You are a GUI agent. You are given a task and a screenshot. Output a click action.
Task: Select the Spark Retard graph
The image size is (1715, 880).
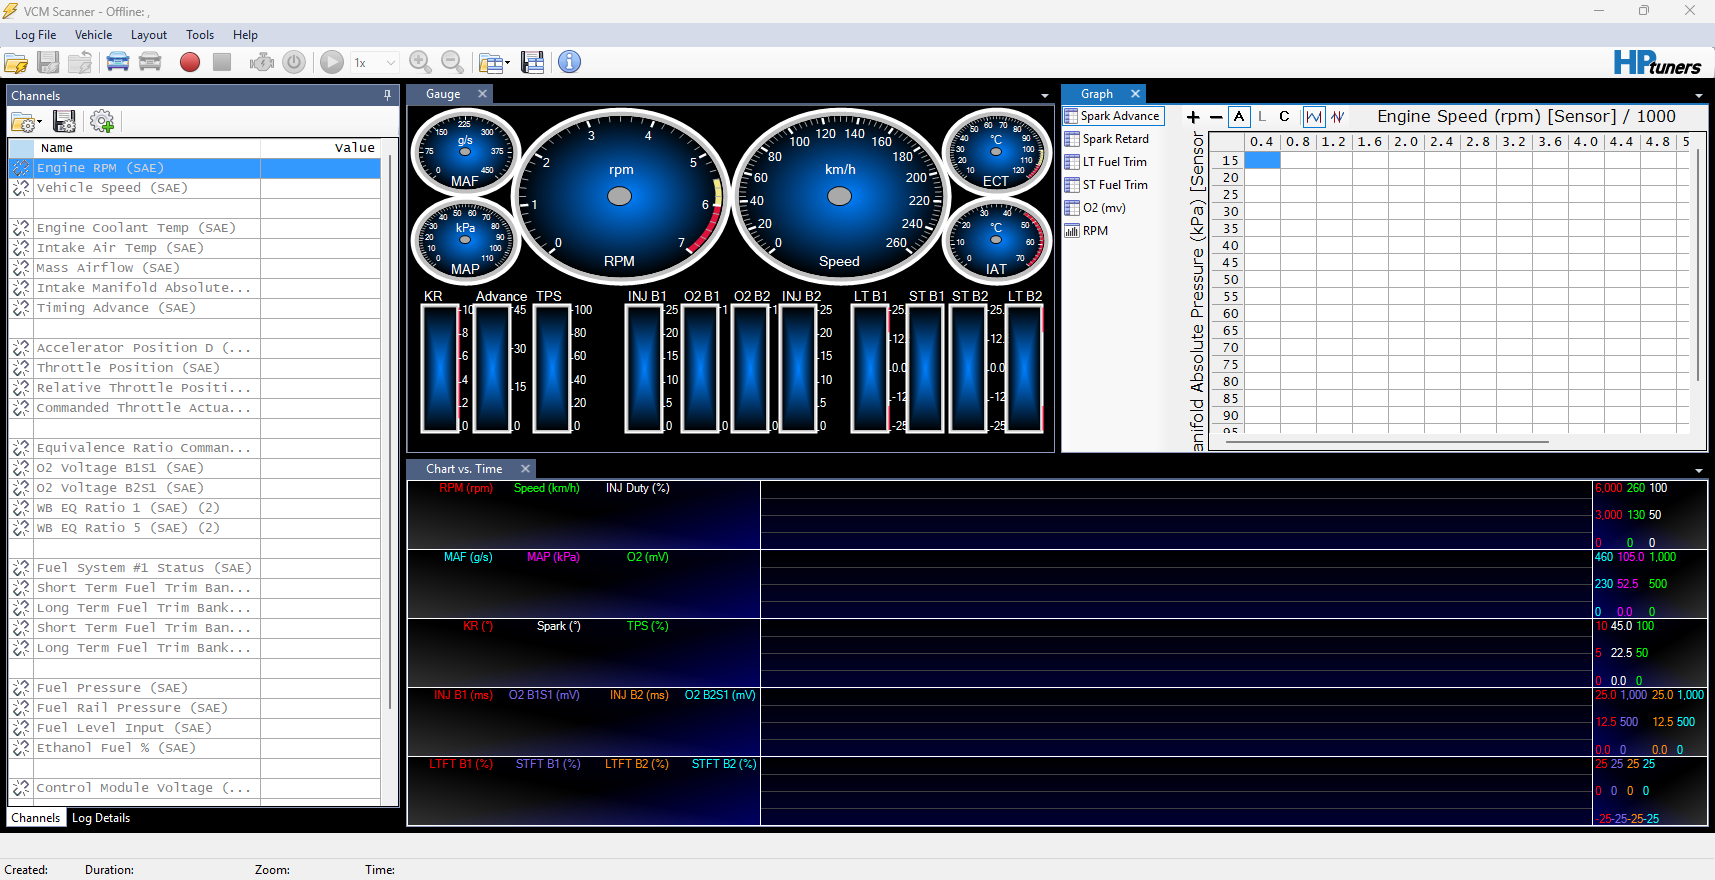(x=1107, y=139)
